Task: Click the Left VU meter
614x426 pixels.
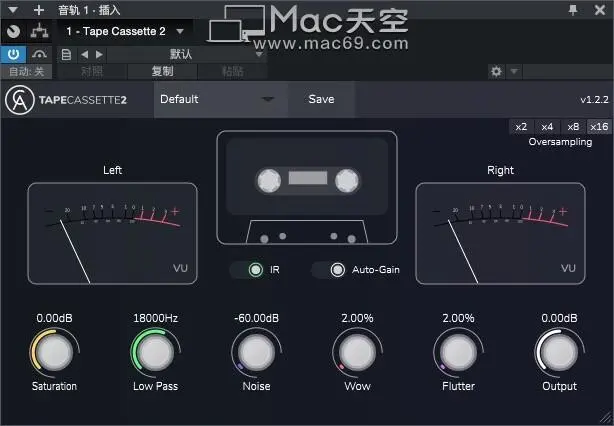Action: [x=112, y=233]
